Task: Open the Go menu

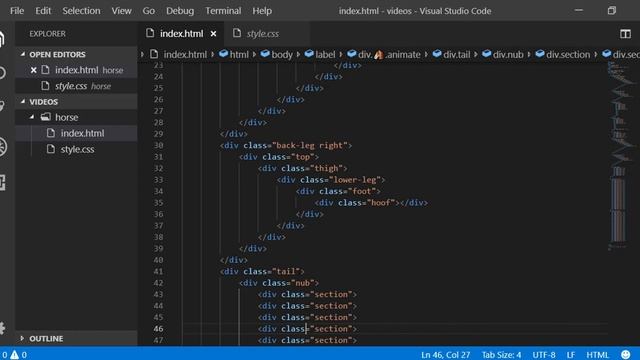Action: [x=149, y=11]
